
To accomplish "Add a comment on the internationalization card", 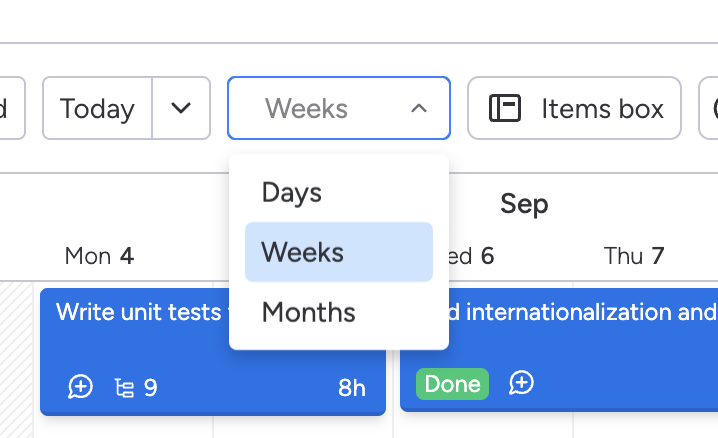I will pos(521,383).
